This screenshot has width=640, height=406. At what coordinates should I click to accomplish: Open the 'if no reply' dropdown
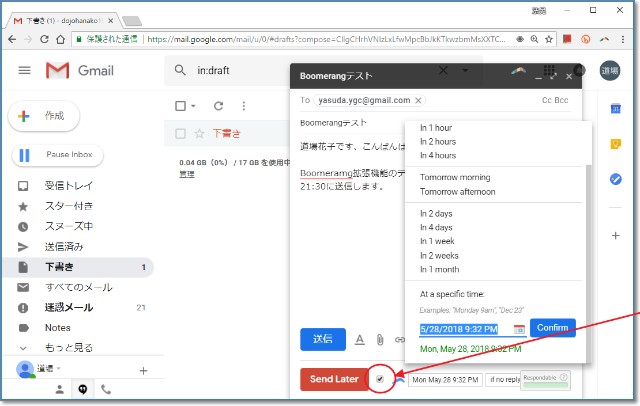[503, 380]
